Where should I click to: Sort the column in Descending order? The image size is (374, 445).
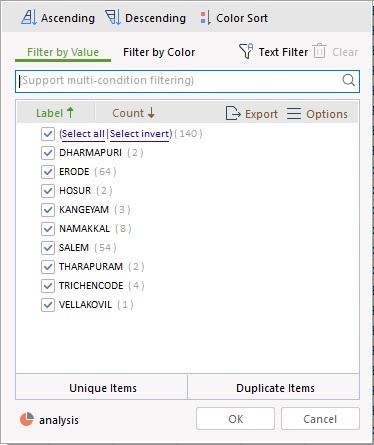click(146, 18)
